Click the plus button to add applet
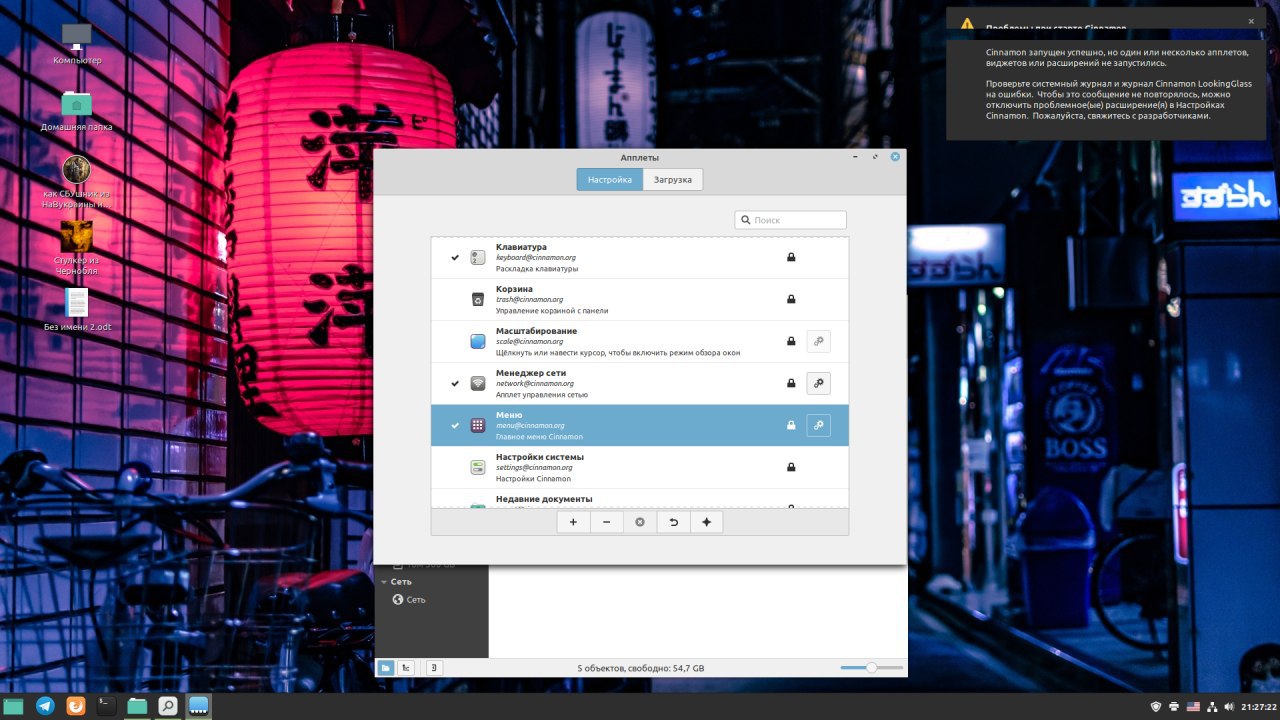The width and height of the screenshot is (1280, 720). tap(573, 522)
